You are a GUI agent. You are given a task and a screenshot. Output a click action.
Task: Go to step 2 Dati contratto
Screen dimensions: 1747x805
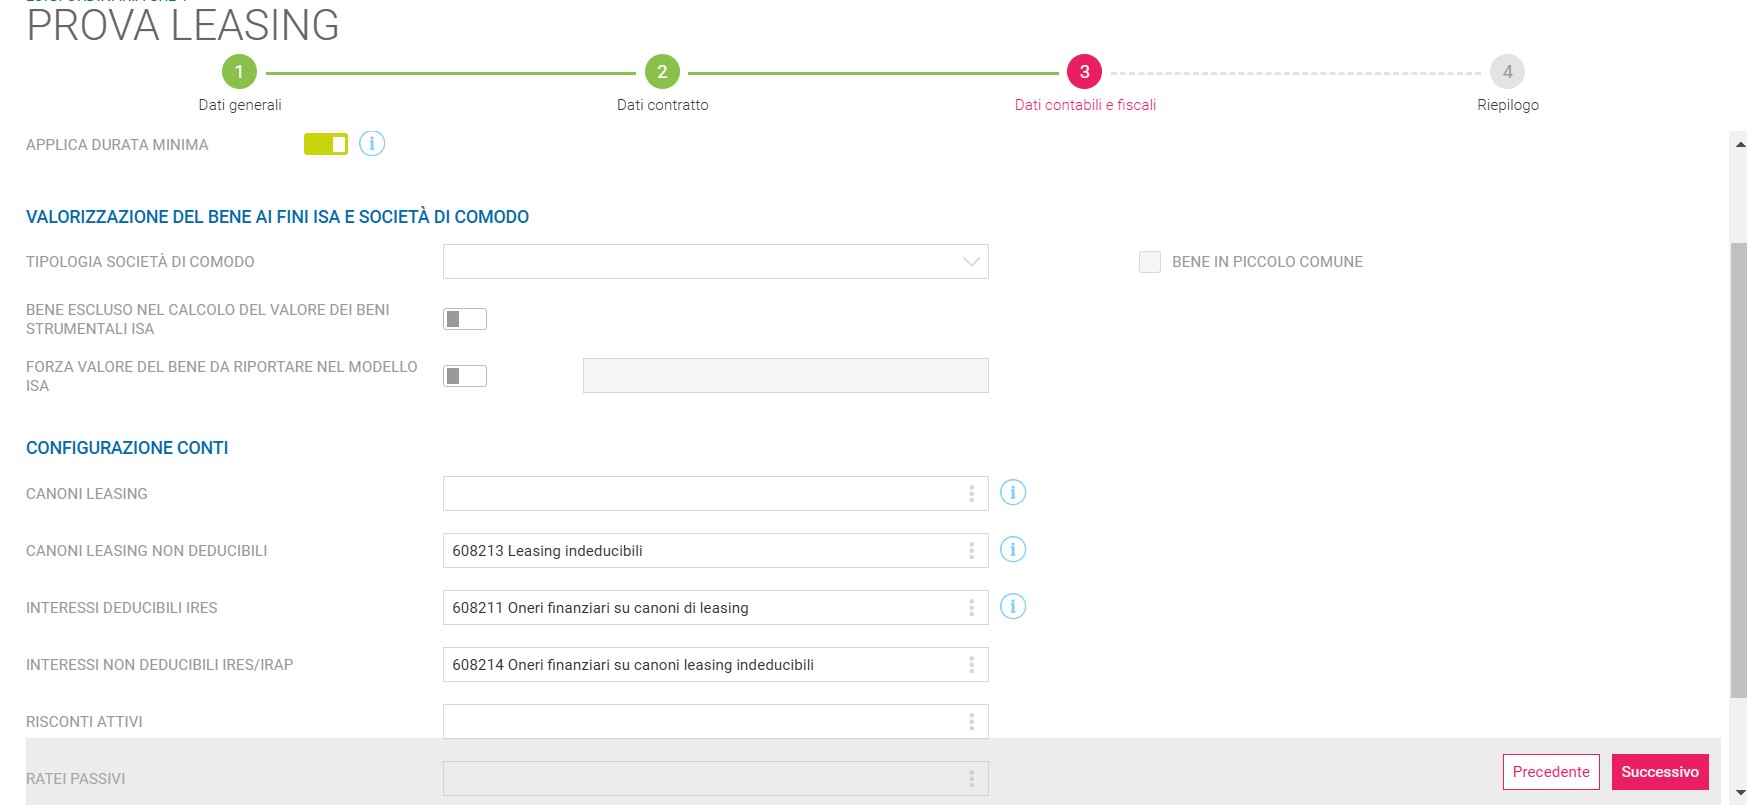point(662,72)
